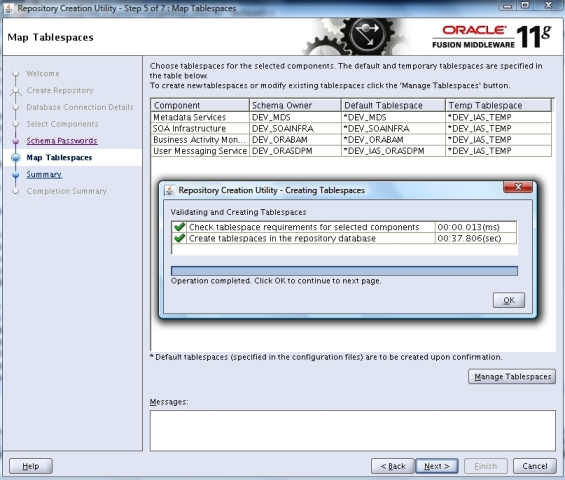The height and width of the screenshot is (480, 565).
Task: Click the Java icon in Creating Tablespaces title bar
Action: [x=169, y=190]
